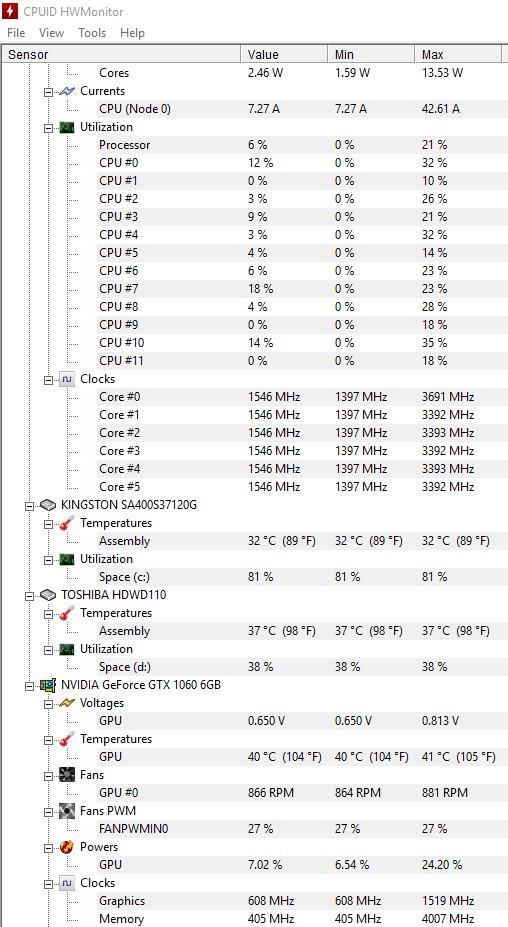
Task: Open the Tools menu
Action: coord(92,33)
